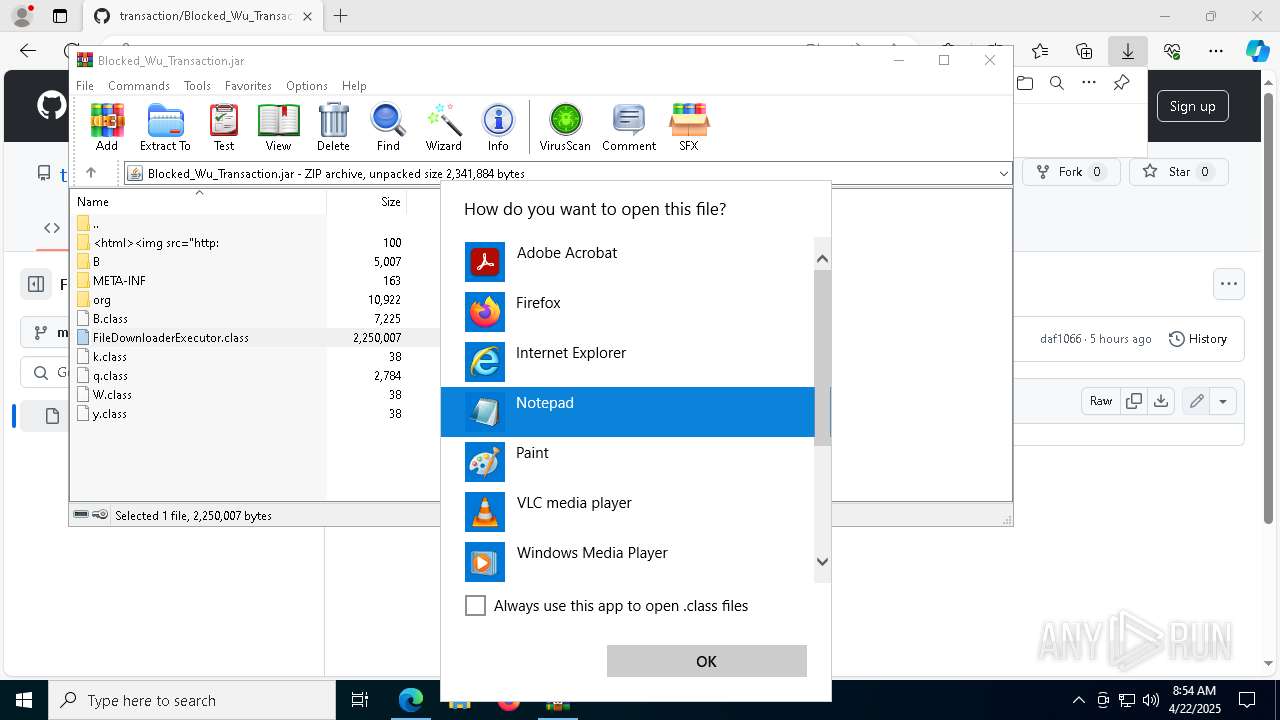Click the volume icon in system tray
This screenshot has width=1280, height=720.
[x=1151, y=700]
